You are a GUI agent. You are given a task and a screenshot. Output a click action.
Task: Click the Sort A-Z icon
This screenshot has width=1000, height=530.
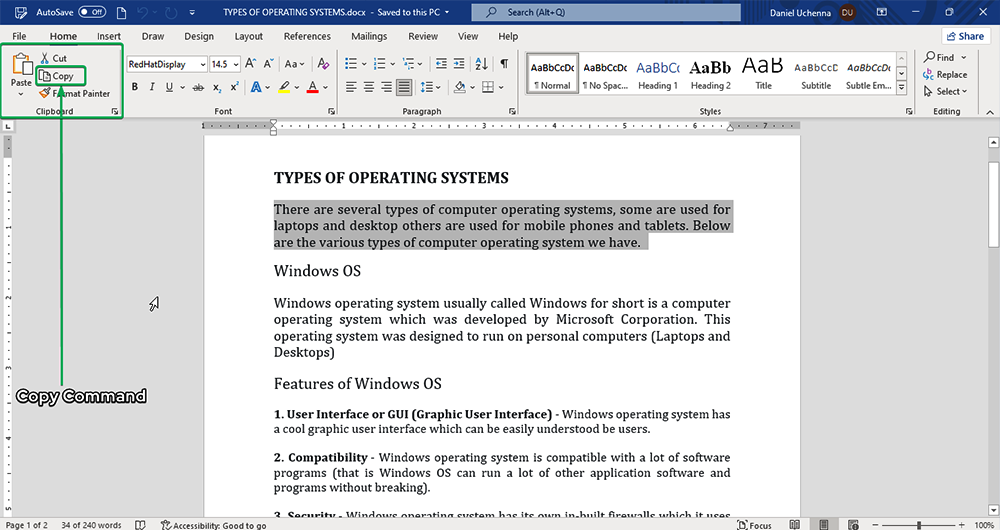point(483,64)
